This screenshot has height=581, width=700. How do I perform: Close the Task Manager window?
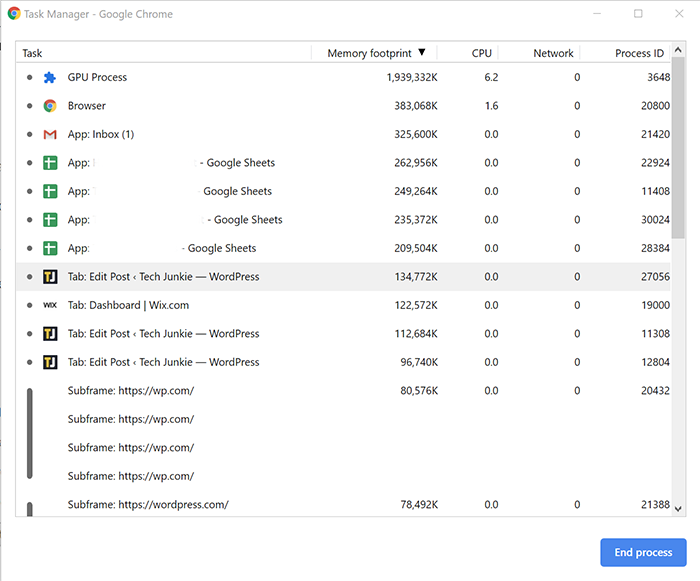pyautogui.click(x=679, y=14)
